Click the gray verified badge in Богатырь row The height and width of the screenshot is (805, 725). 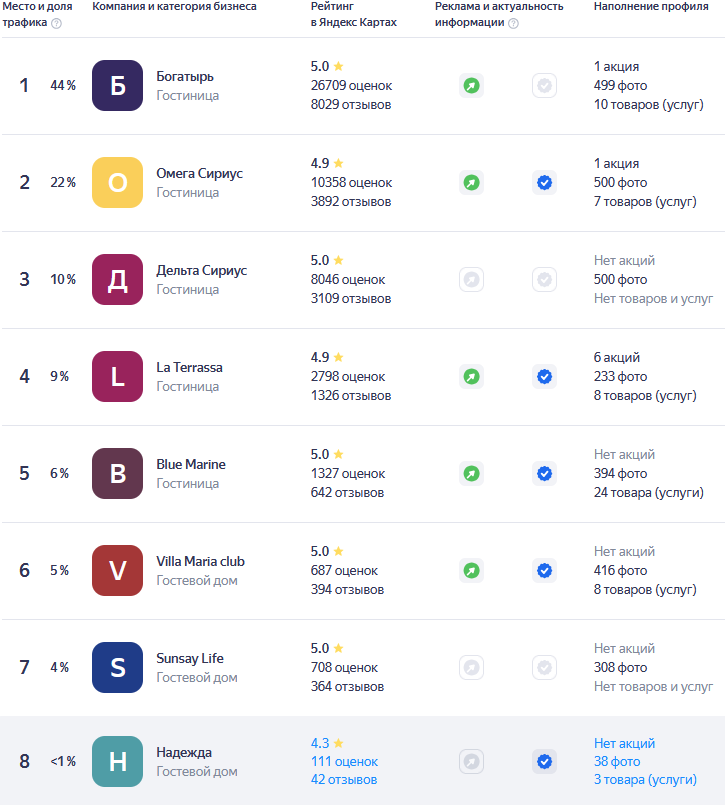(x=544, y=86)
